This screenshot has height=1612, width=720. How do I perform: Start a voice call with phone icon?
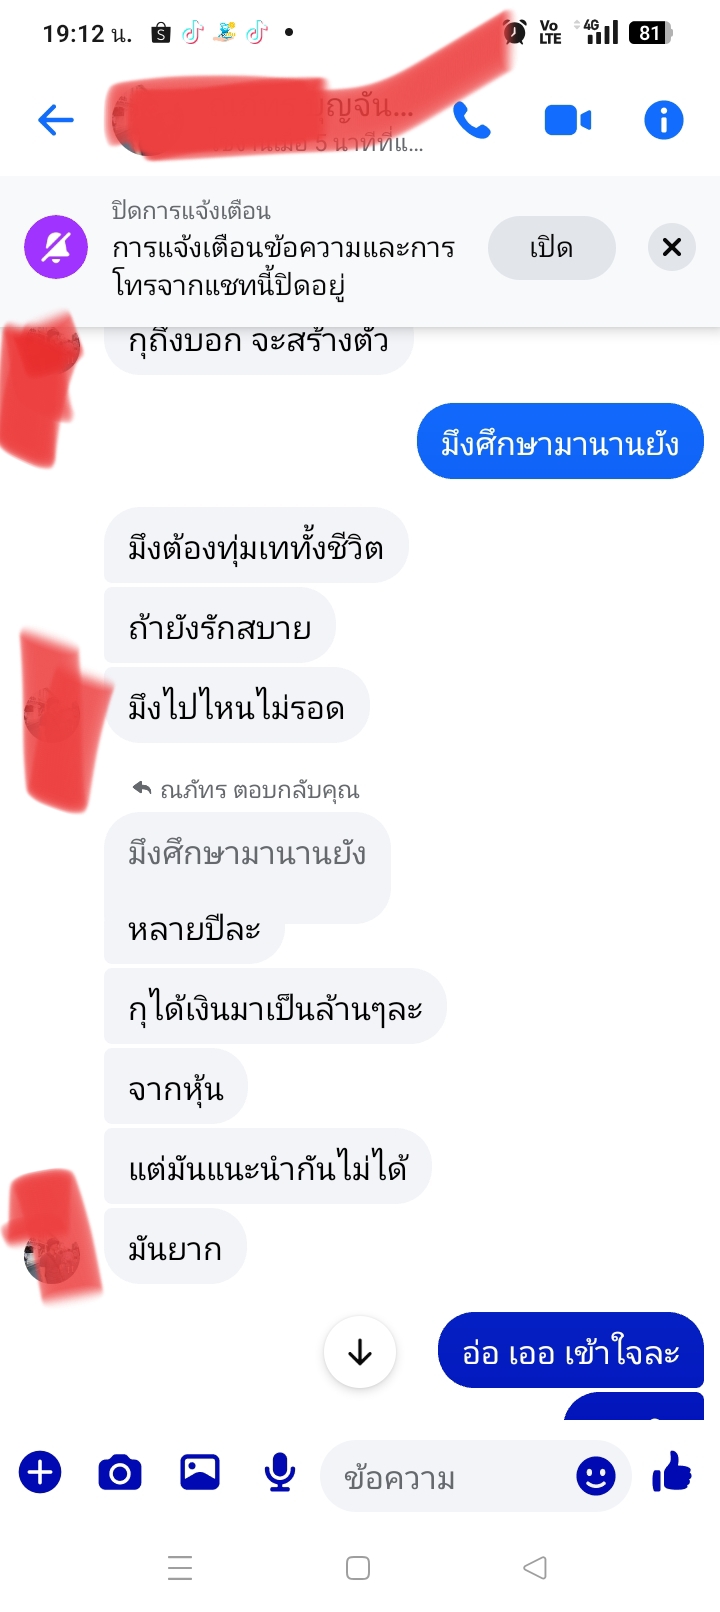(x=471, y=121)
